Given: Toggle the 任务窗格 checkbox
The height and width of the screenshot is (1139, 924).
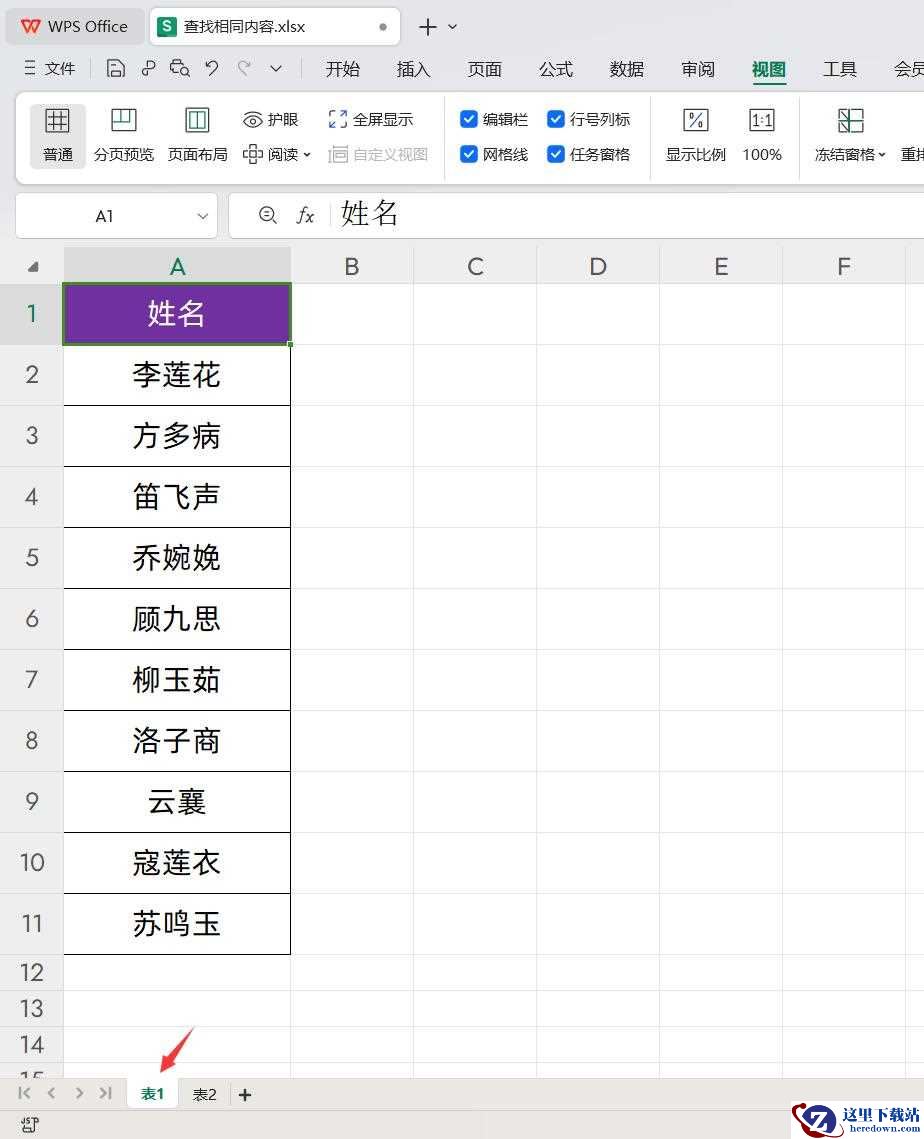Looking at the screenshot, I should point(556,154).
